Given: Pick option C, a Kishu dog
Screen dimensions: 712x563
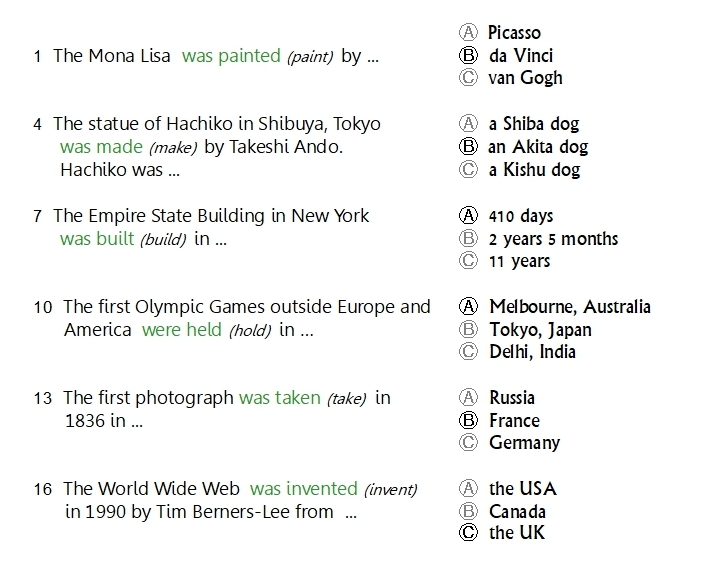Looking at the screenshot, I should point(467,170).
